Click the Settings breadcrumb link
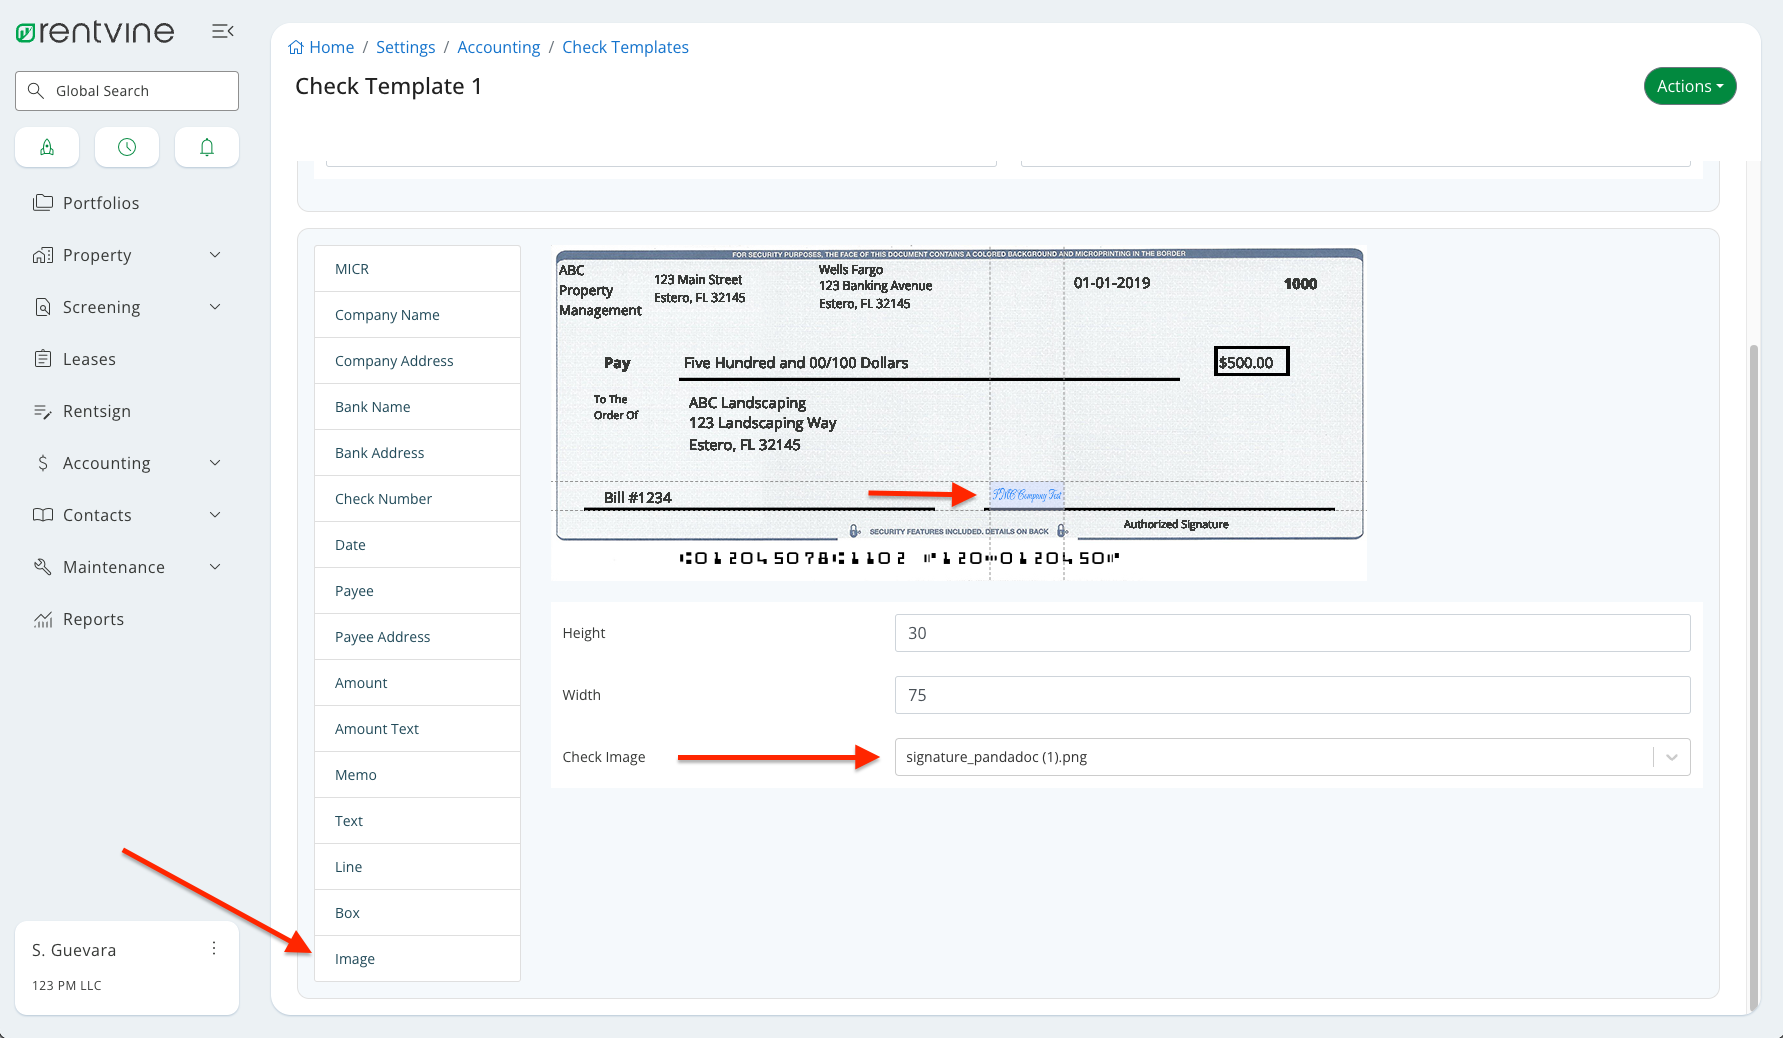1783x1038 pixels. coord(405,46)
